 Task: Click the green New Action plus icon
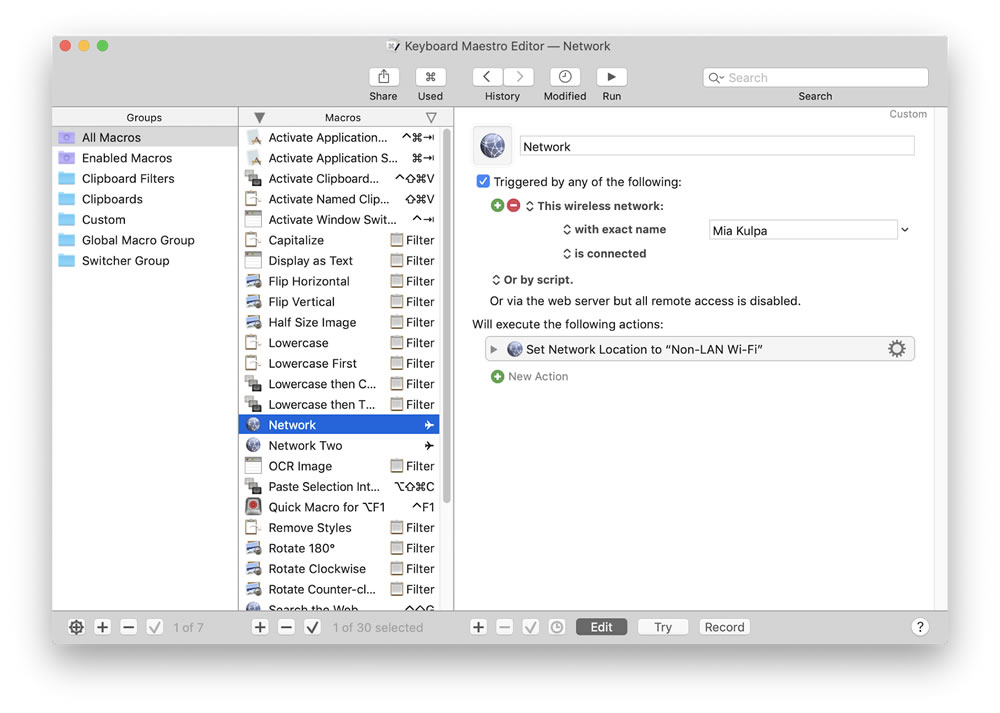point(497,376)
